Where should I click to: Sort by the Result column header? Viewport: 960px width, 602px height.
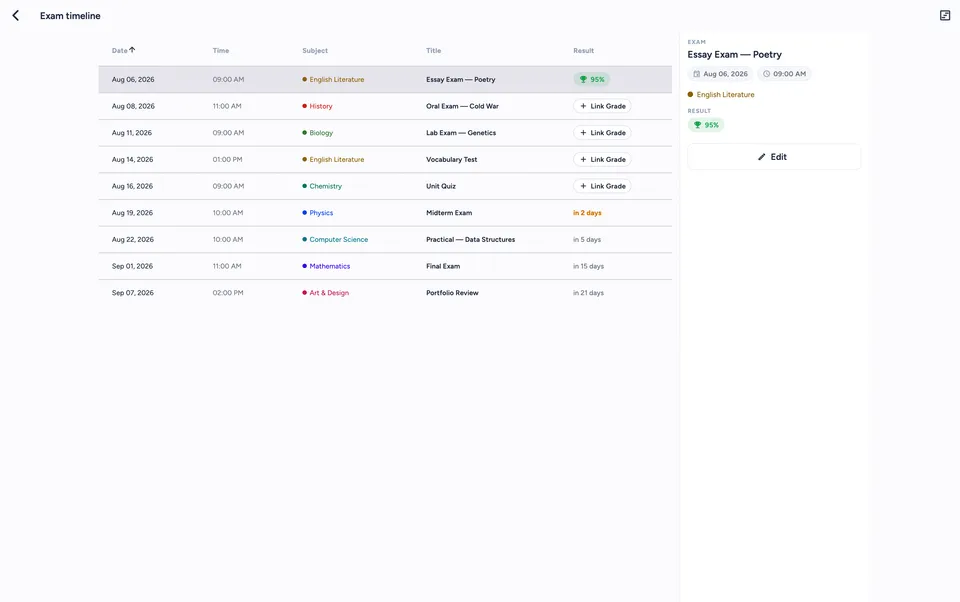click(583, 51)
